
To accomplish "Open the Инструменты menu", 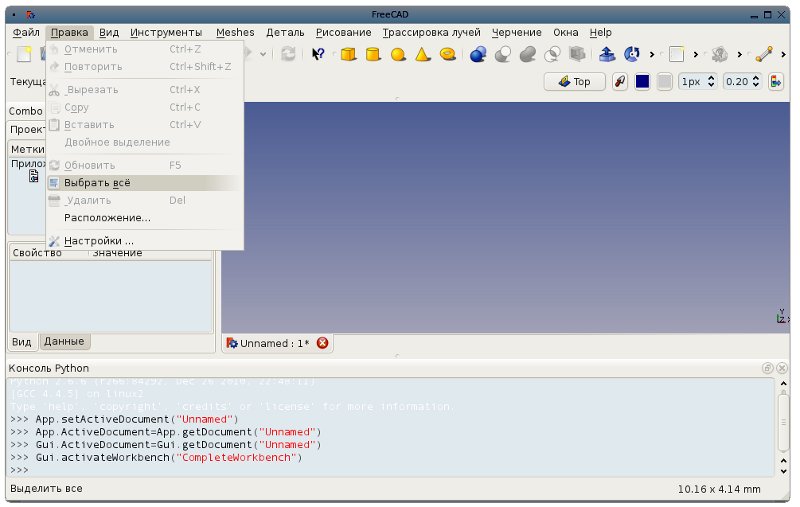I will pyautogui.click(x=166, y=32).
